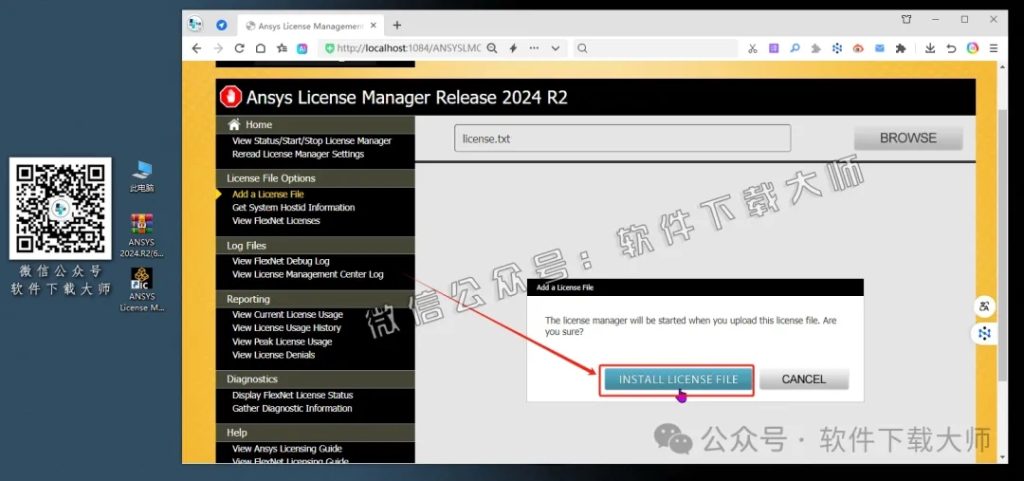This screenshot has width=1024, height=481.
Task: Open View Ansys Licensing Guide
Action: click(x=287, y=448)
